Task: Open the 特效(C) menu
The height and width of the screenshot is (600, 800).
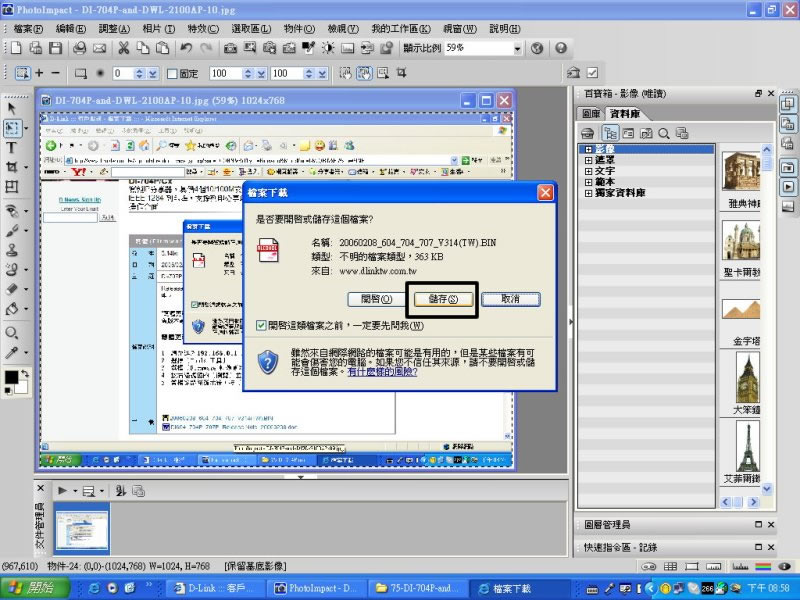Action: click(x=203, y=29)
